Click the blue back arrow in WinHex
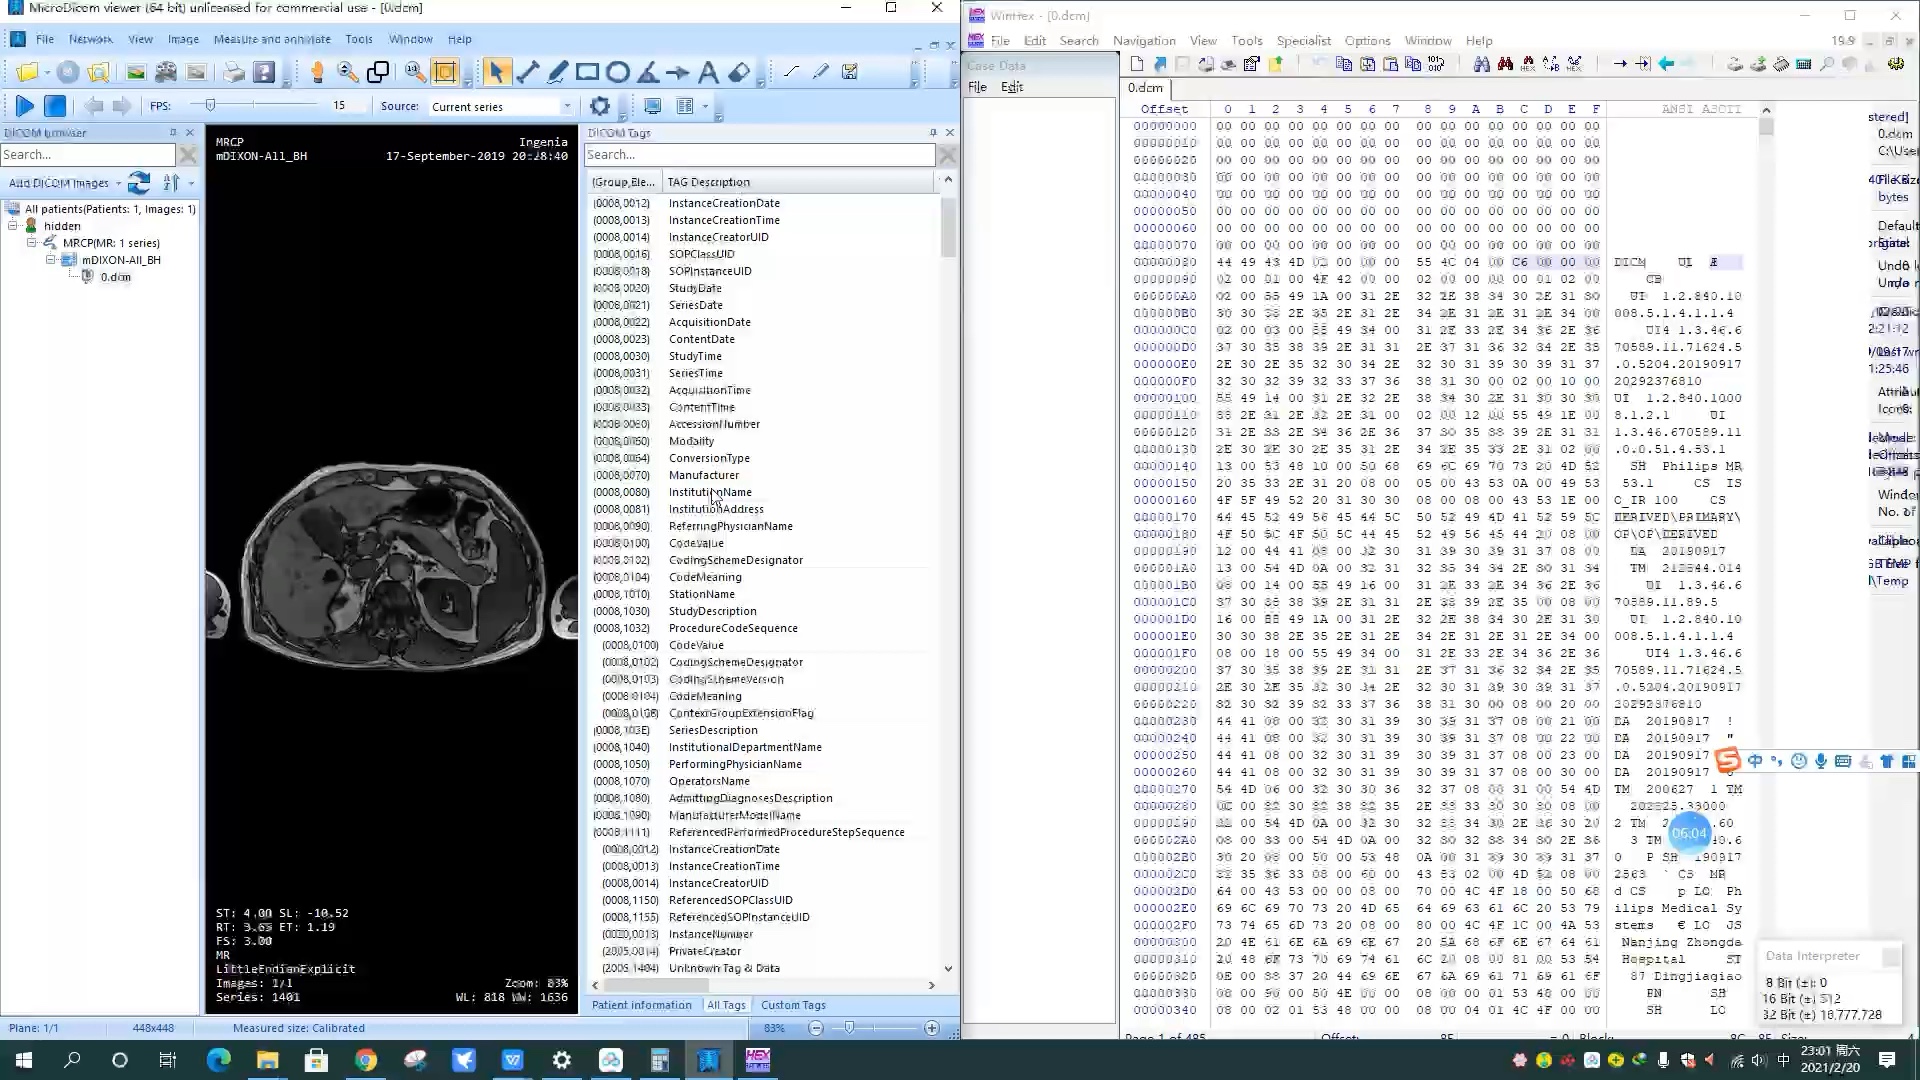Screen dimensions: 1920x1080 tap(1666, 64)
